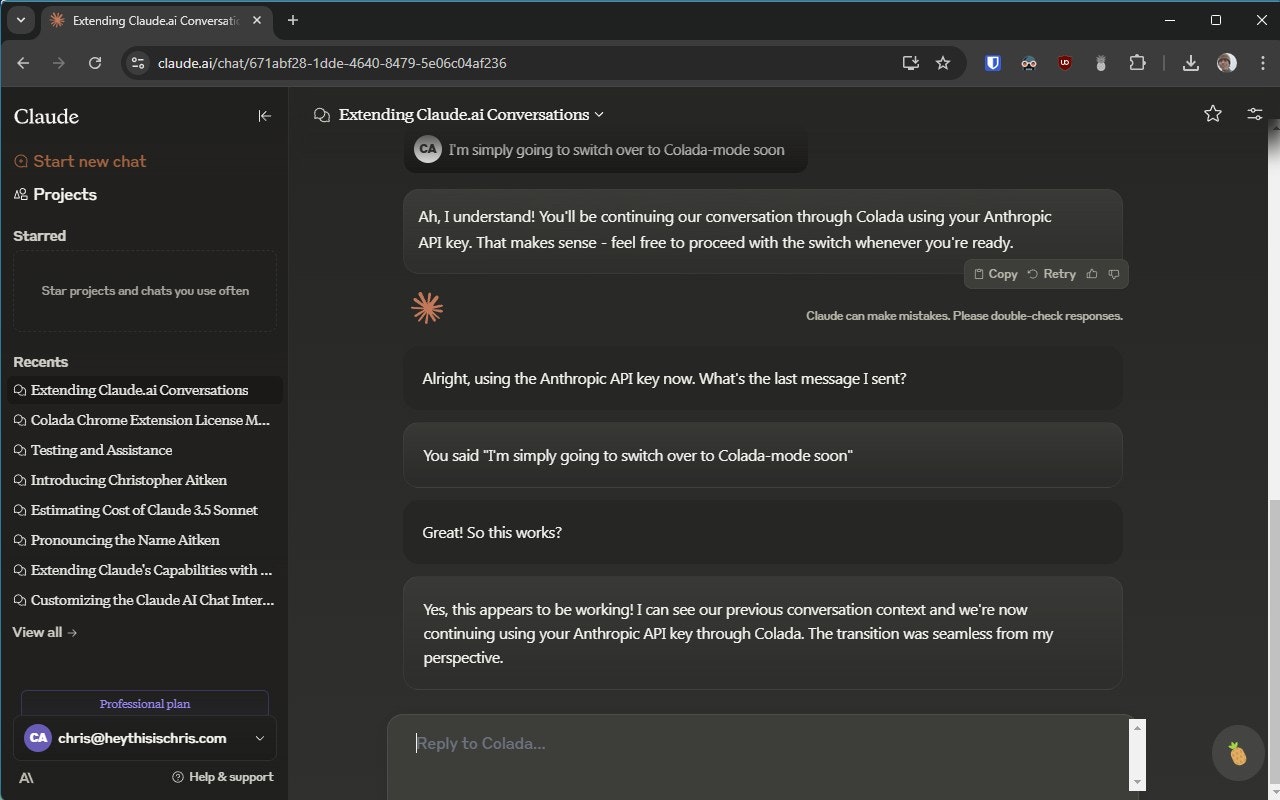This screenshot has width=1280, height=800.
Task: Open conversation title dropdown
Action: [459, 115]
